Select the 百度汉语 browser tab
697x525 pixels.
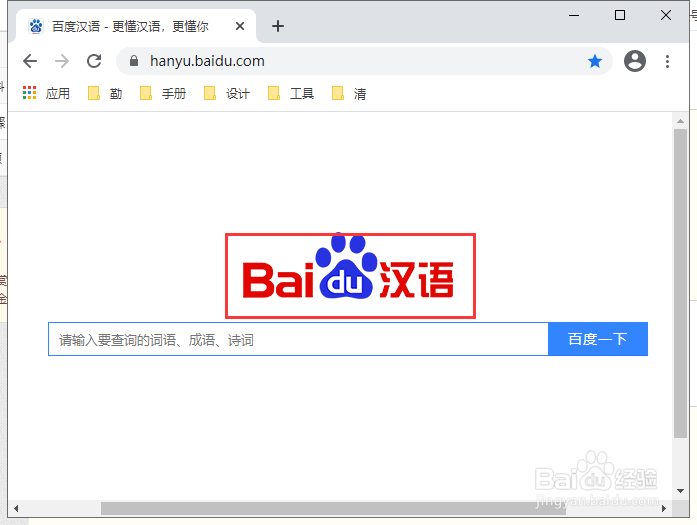point(136,26)
